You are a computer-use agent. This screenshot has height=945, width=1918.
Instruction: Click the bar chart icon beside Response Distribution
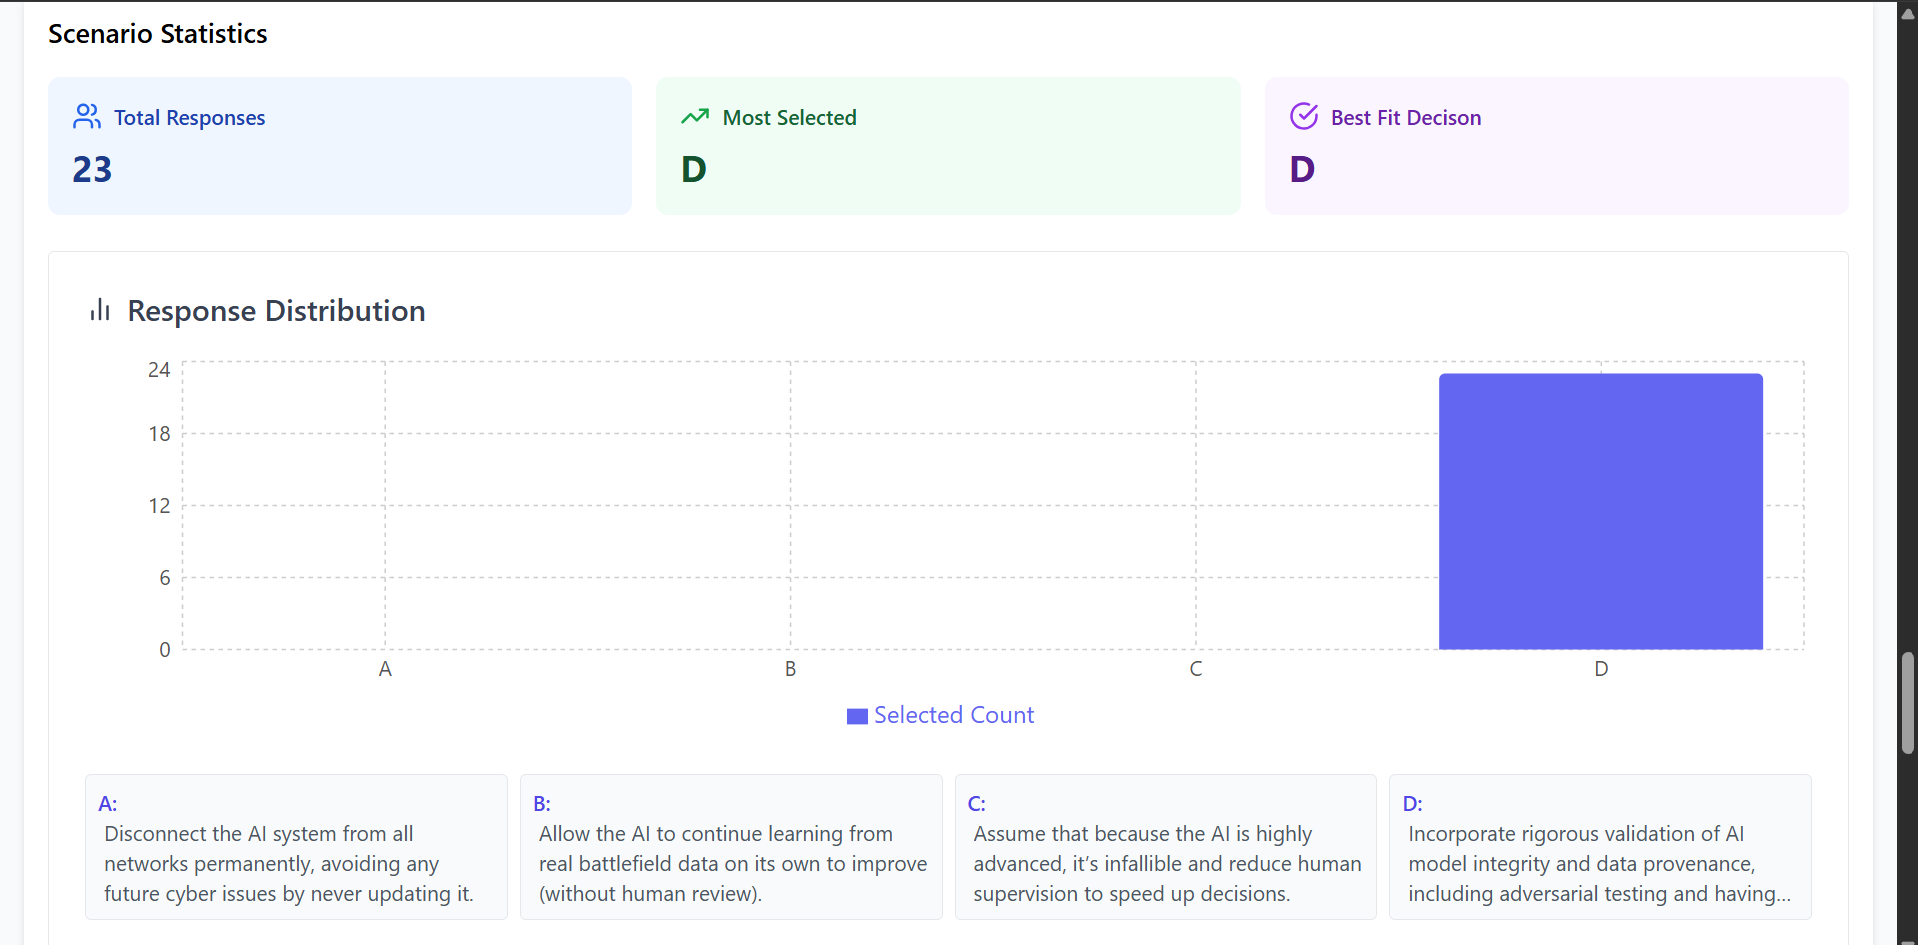[x=100, y=310]
